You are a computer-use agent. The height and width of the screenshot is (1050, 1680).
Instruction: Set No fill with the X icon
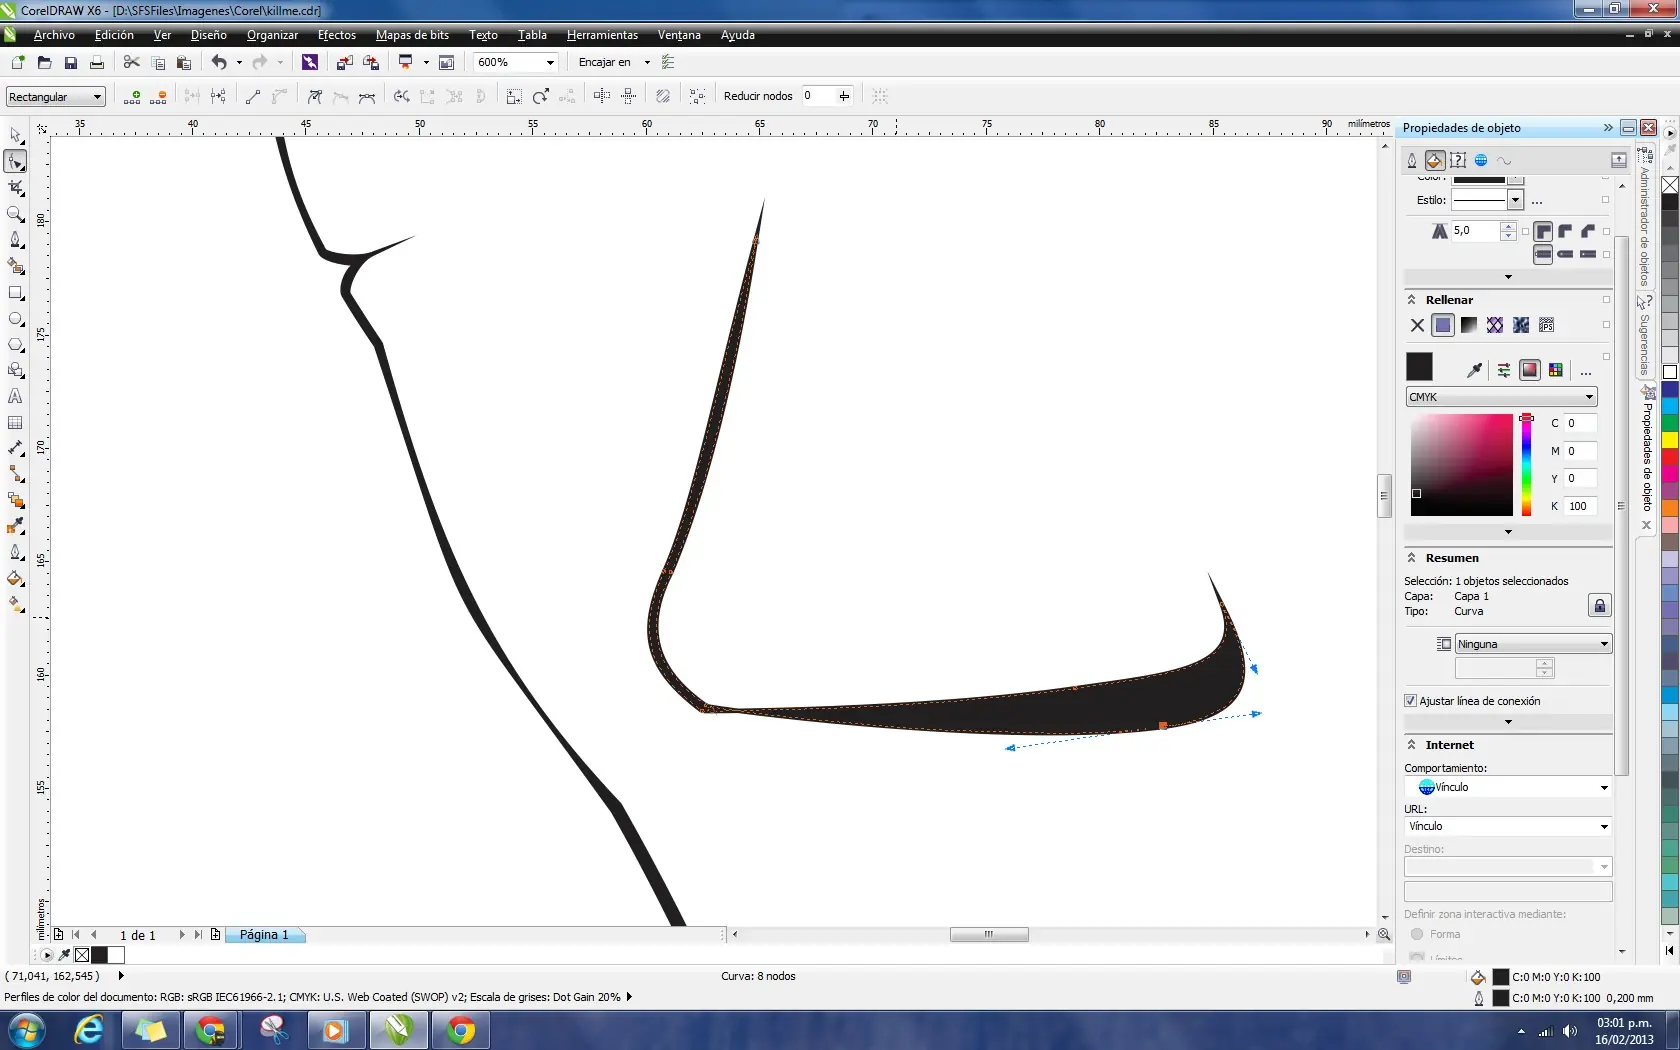click(1417, 325)
